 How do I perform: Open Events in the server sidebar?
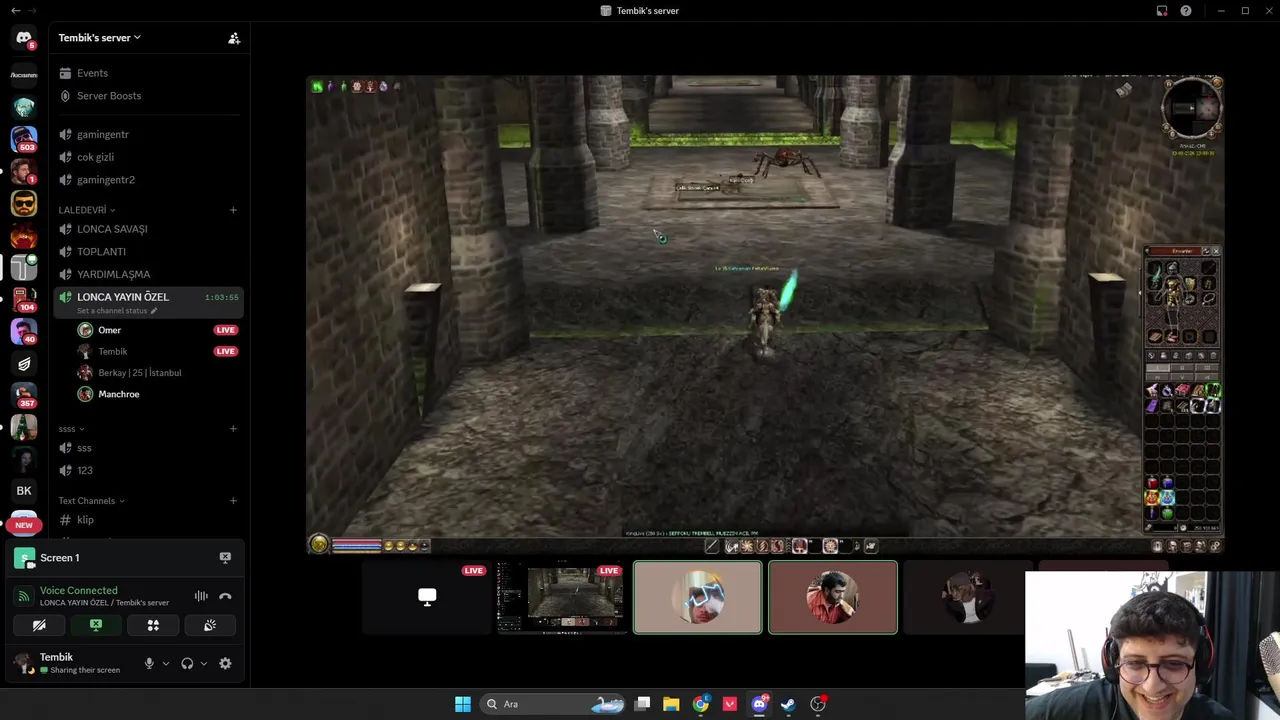(149, 73)
